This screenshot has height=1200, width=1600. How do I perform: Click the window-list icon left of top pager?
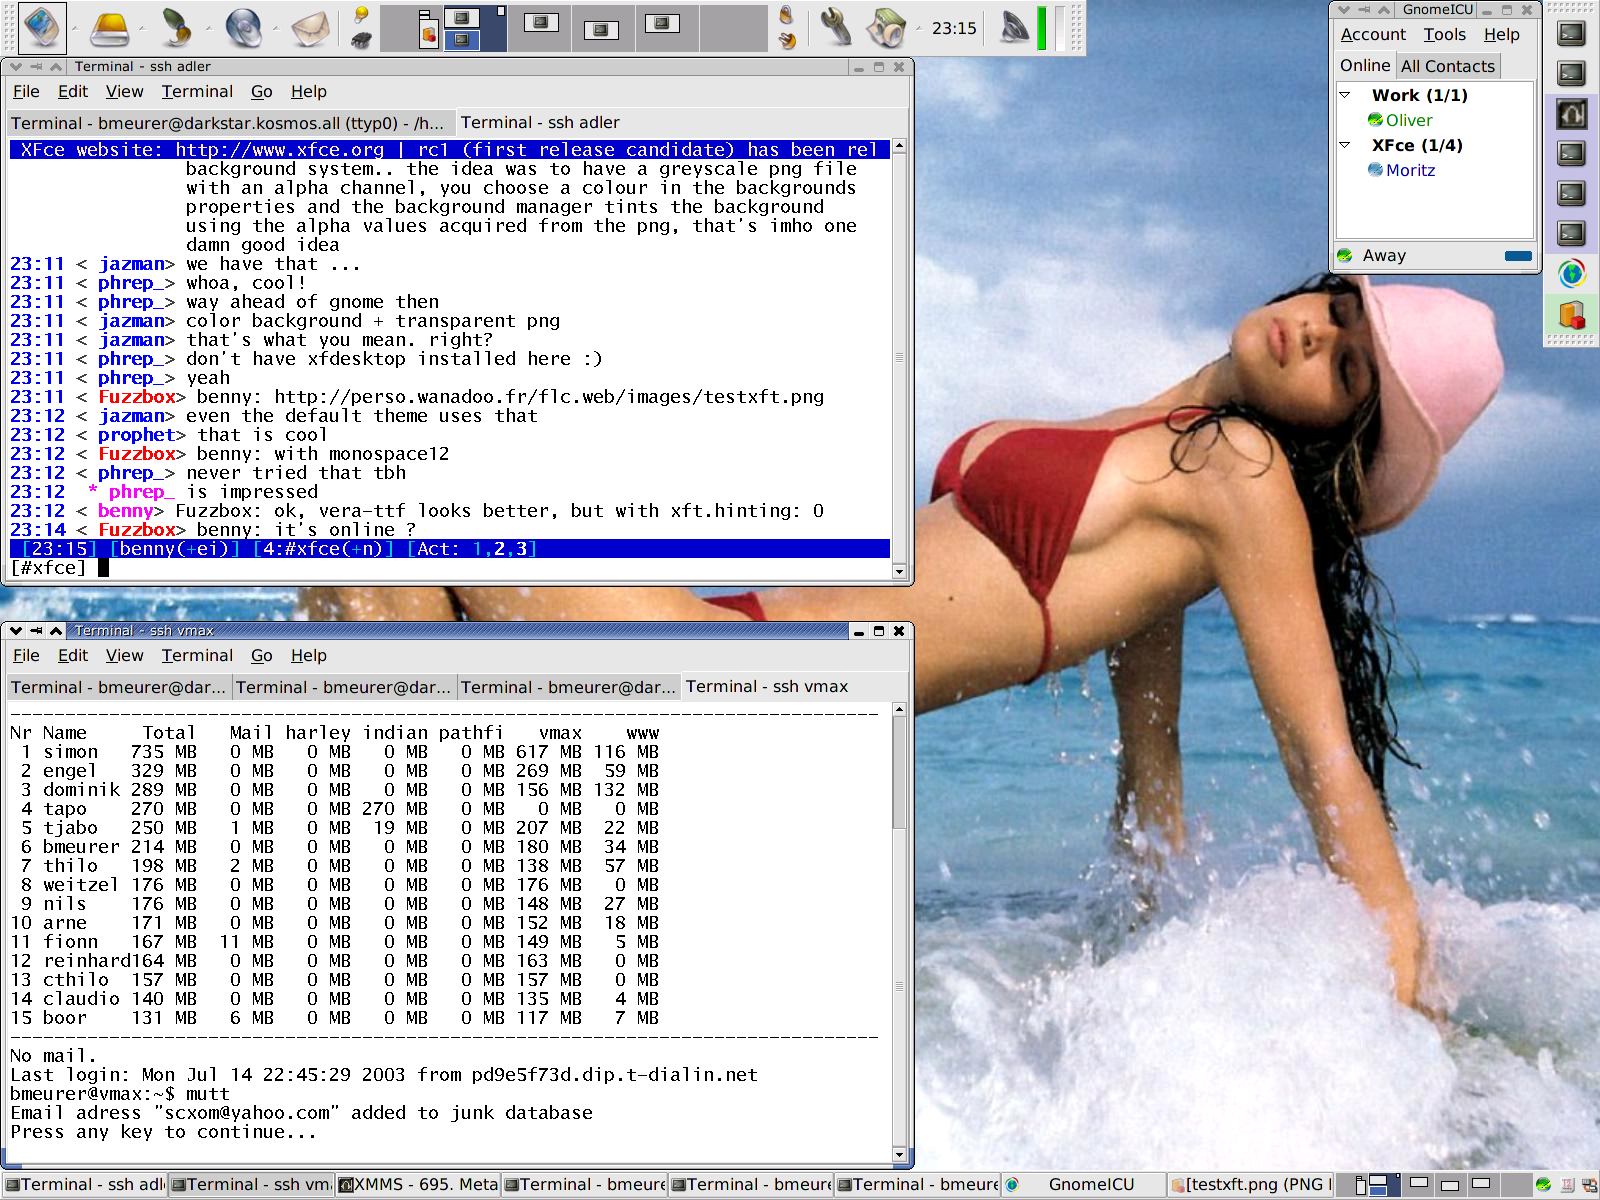[x=428, y=28]
